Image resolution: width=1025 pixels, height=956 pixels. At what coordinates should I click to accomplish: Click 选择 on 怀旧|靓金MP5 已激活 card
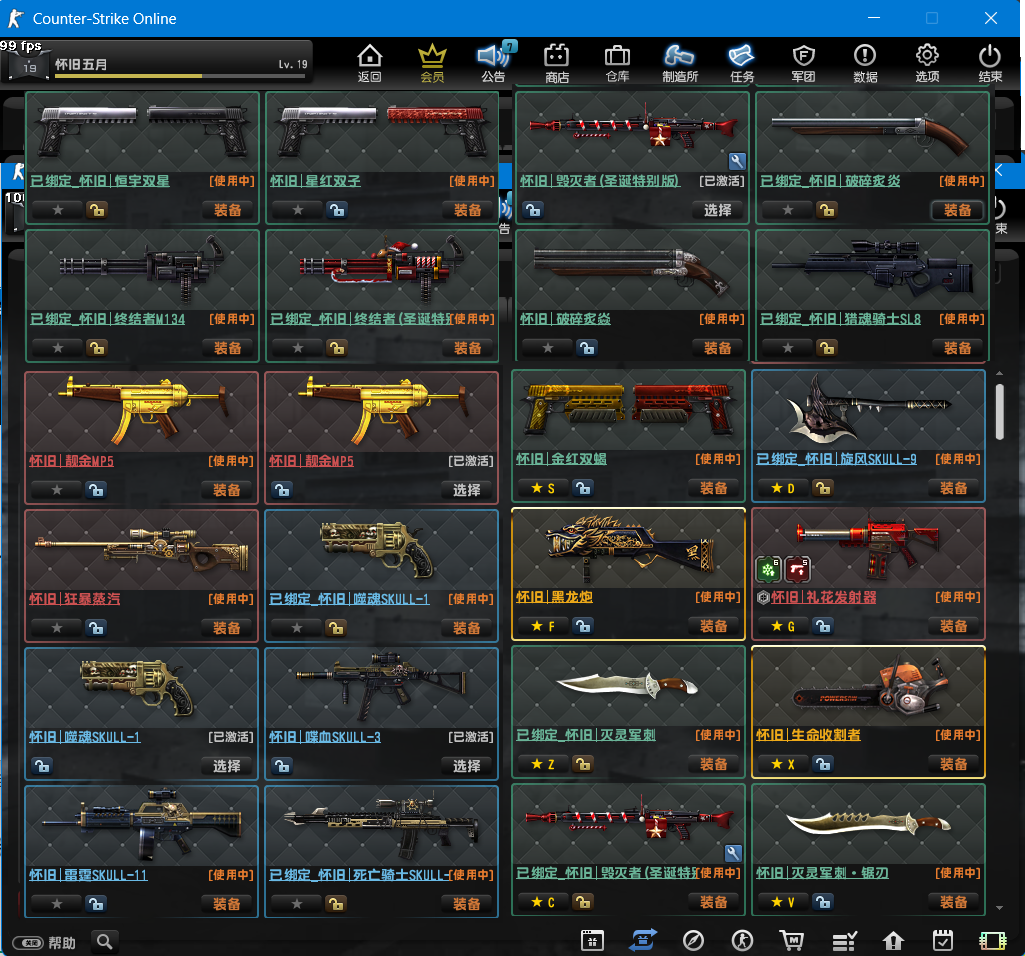click(466, 490)
